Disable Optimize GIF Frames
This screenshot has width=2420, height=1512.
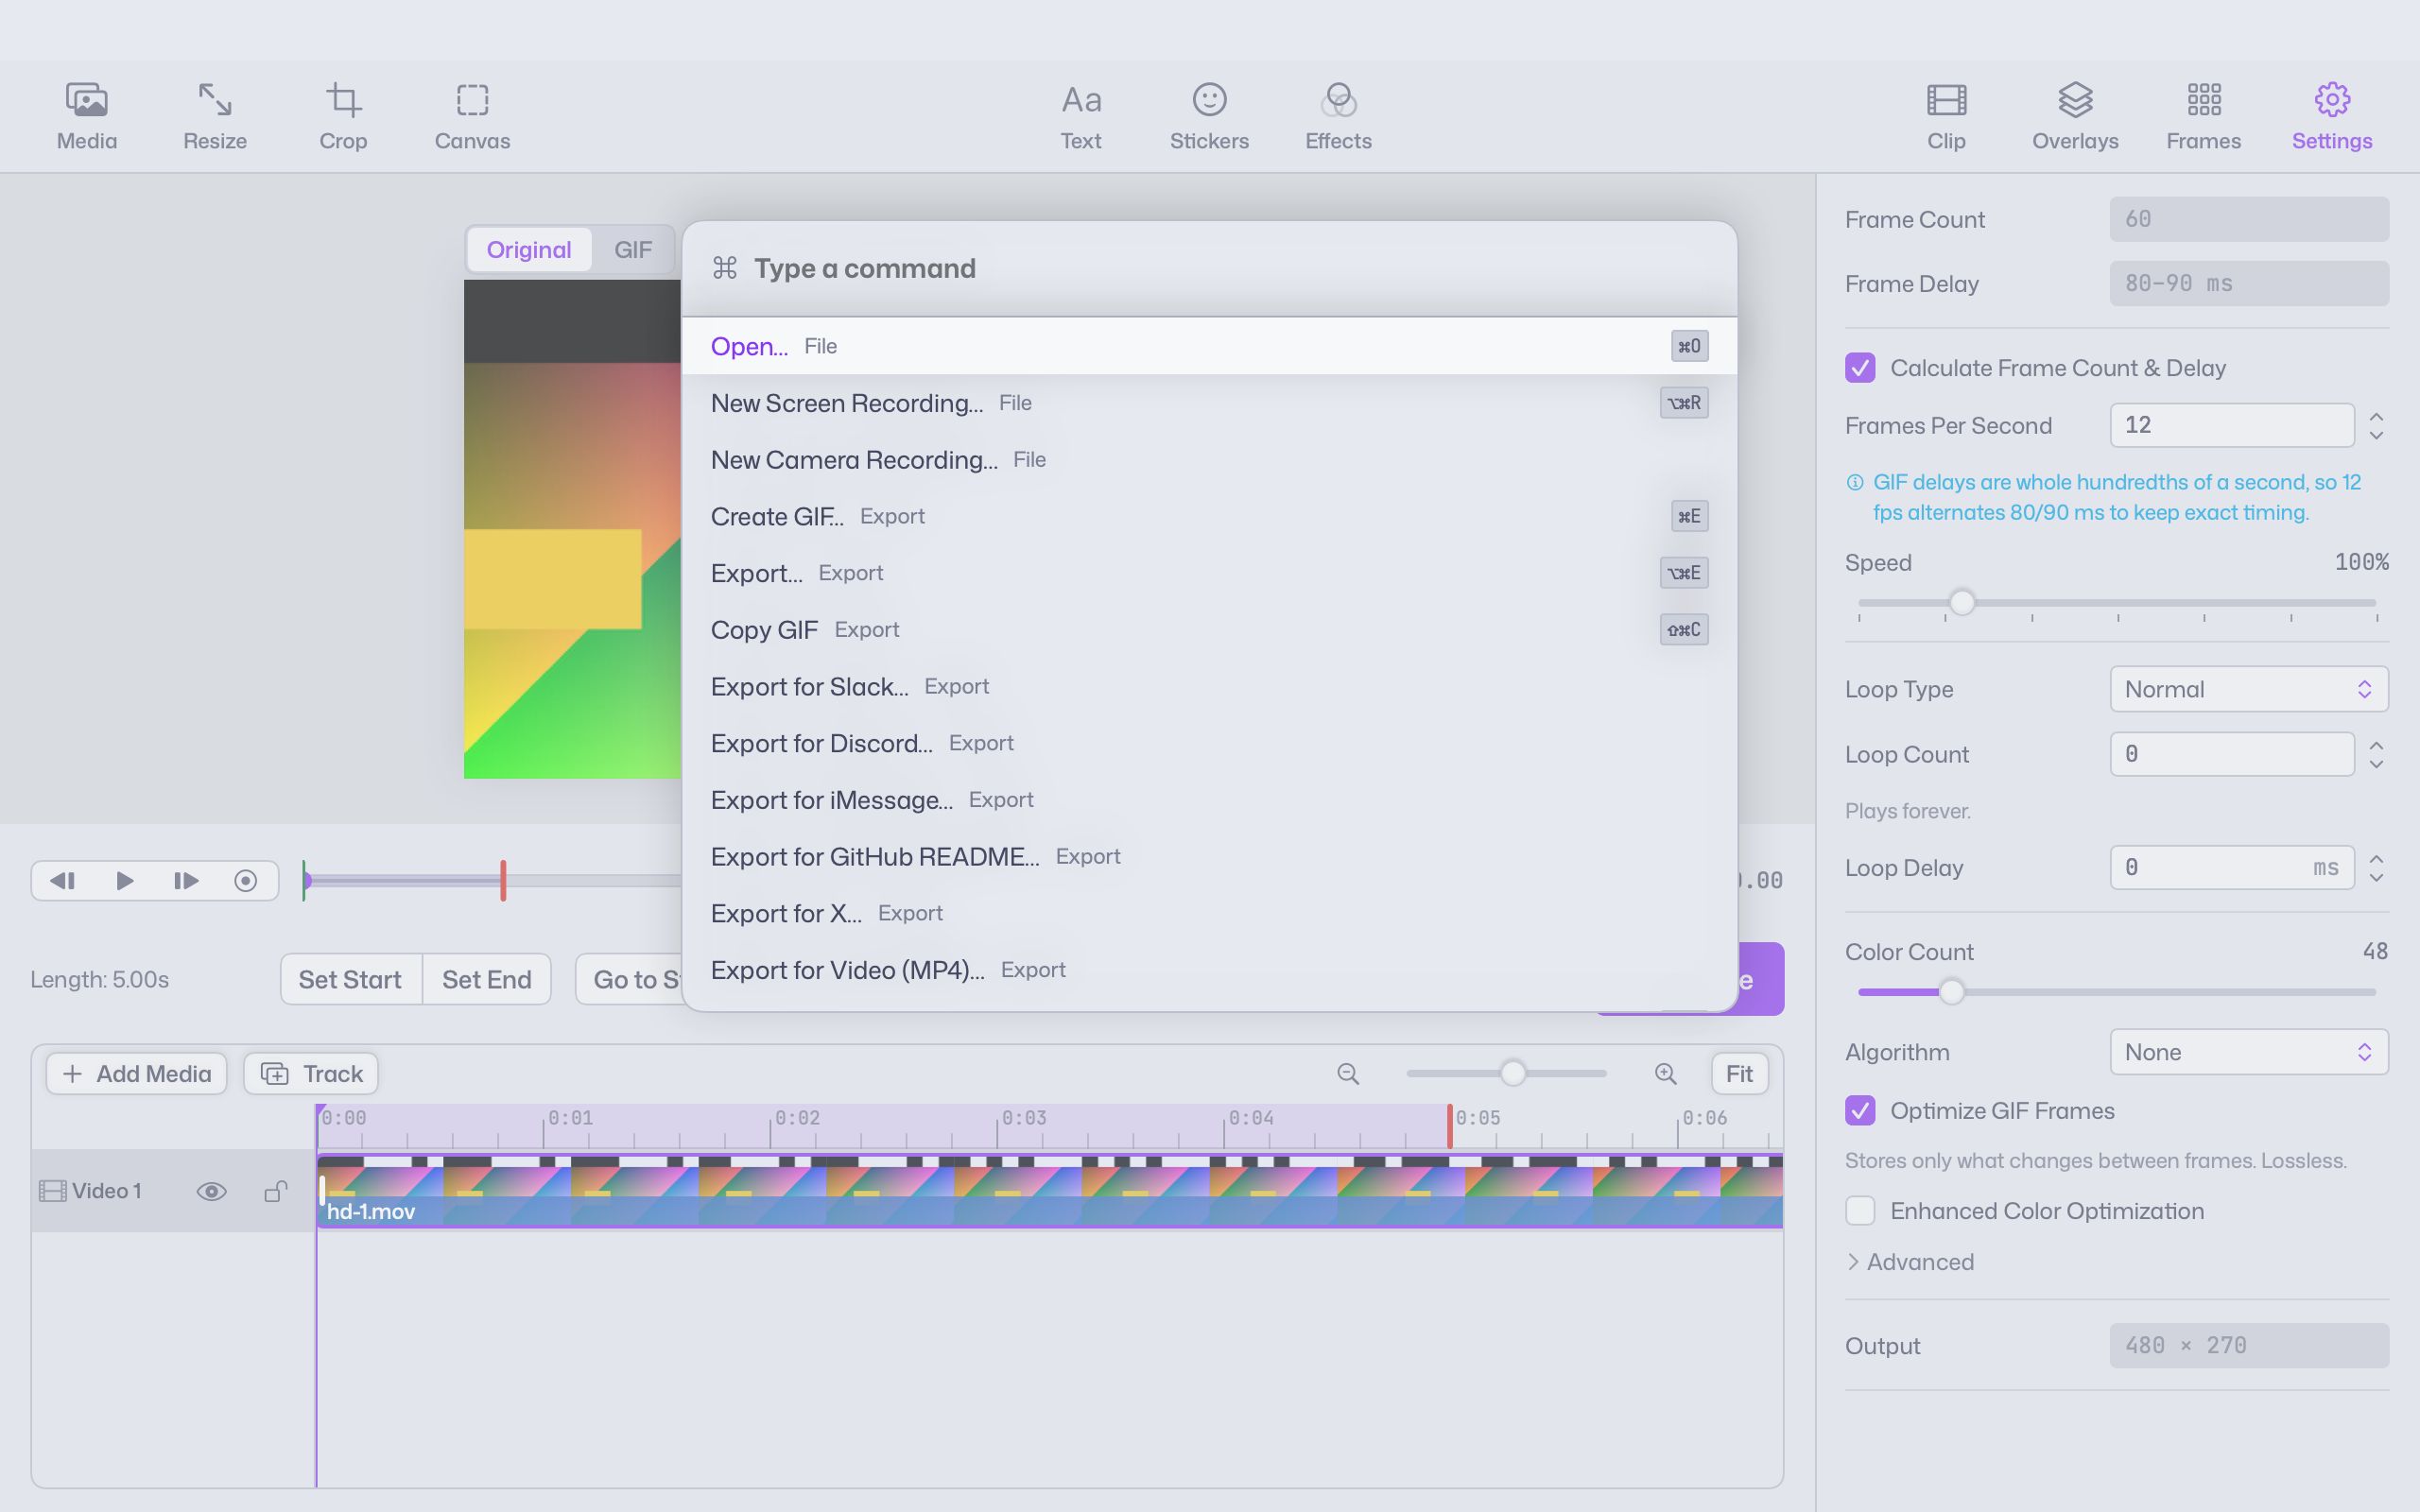click(x=1860, y=1111)
